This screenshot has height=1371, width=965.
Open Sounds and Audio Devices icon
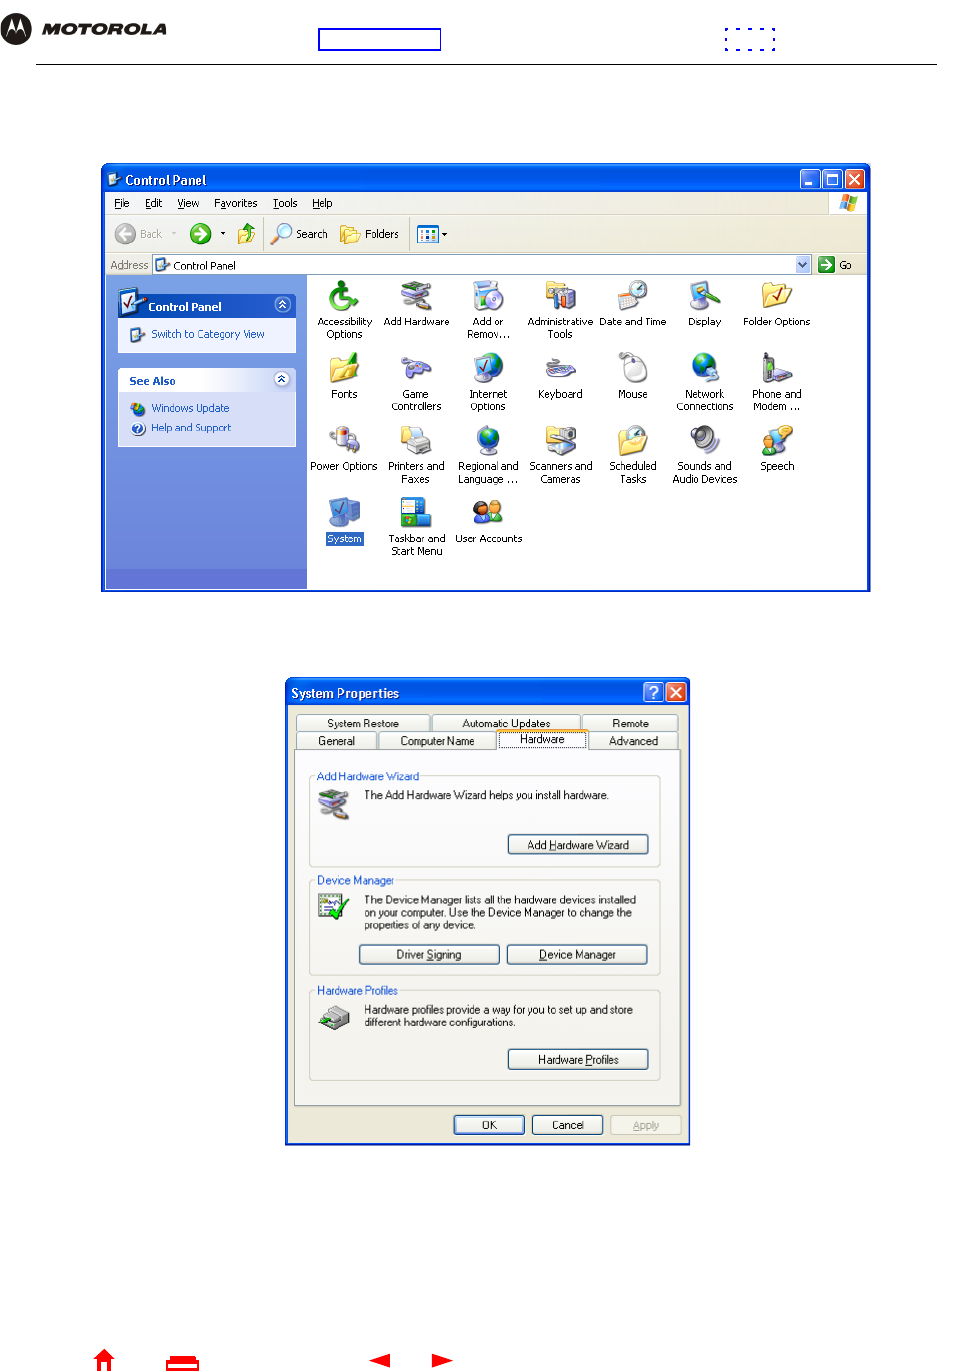click(x=704, y=454)
